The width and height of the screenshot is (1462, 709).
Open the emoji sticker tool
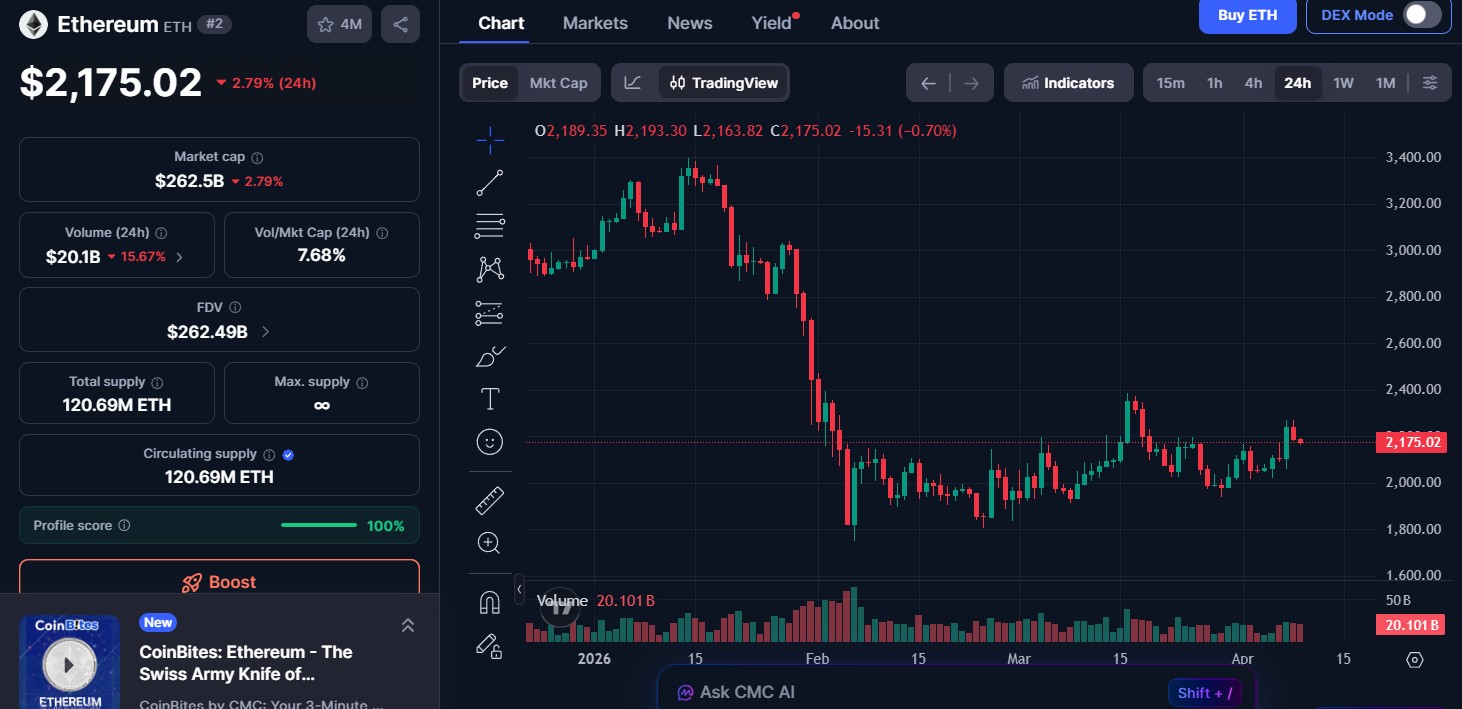click(489, 441)
